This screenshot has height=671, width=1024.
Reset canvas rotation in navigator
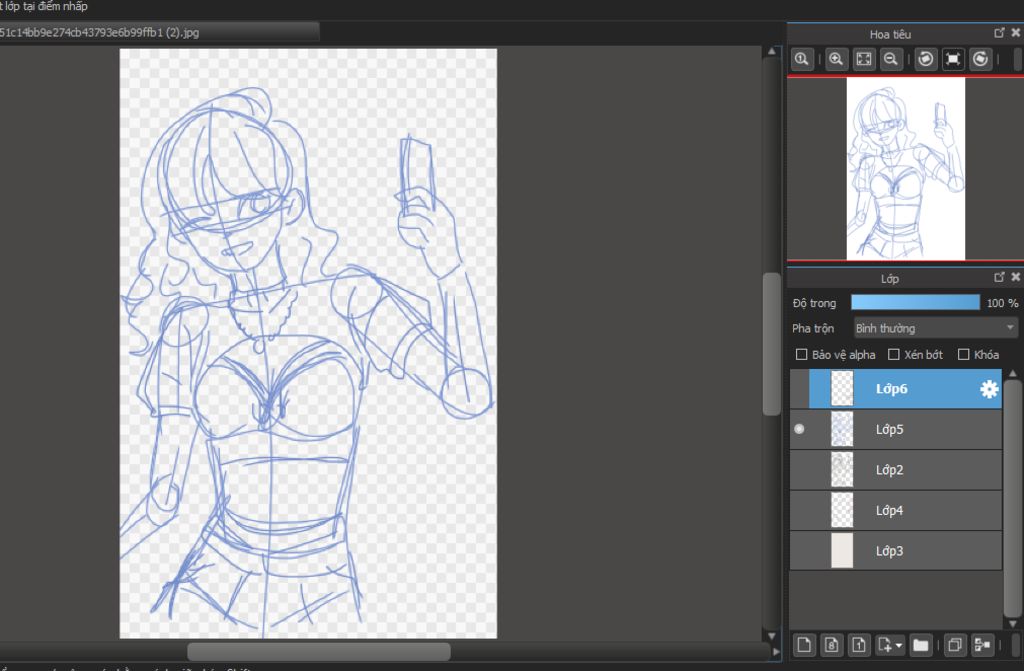click(953, 60)
